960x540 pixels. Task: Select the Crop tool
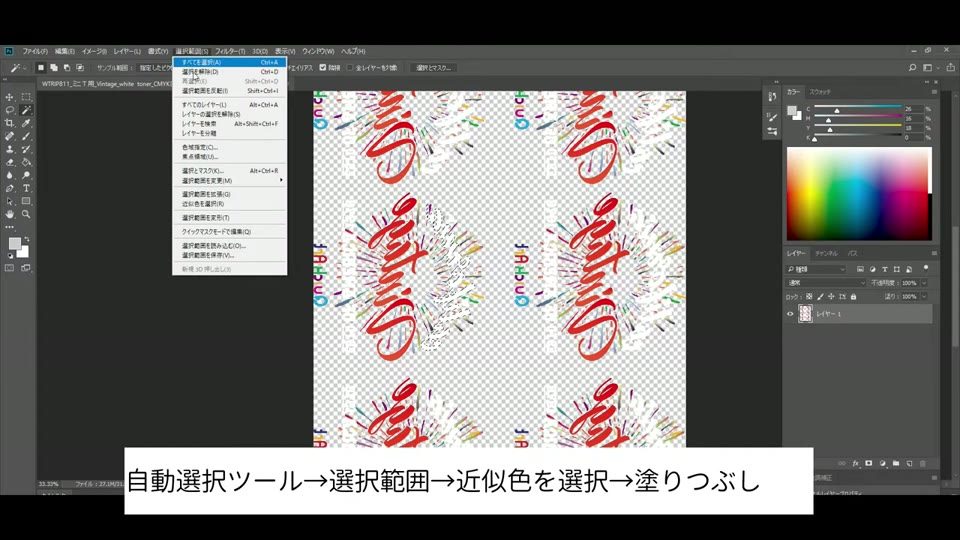pos(9,123)
